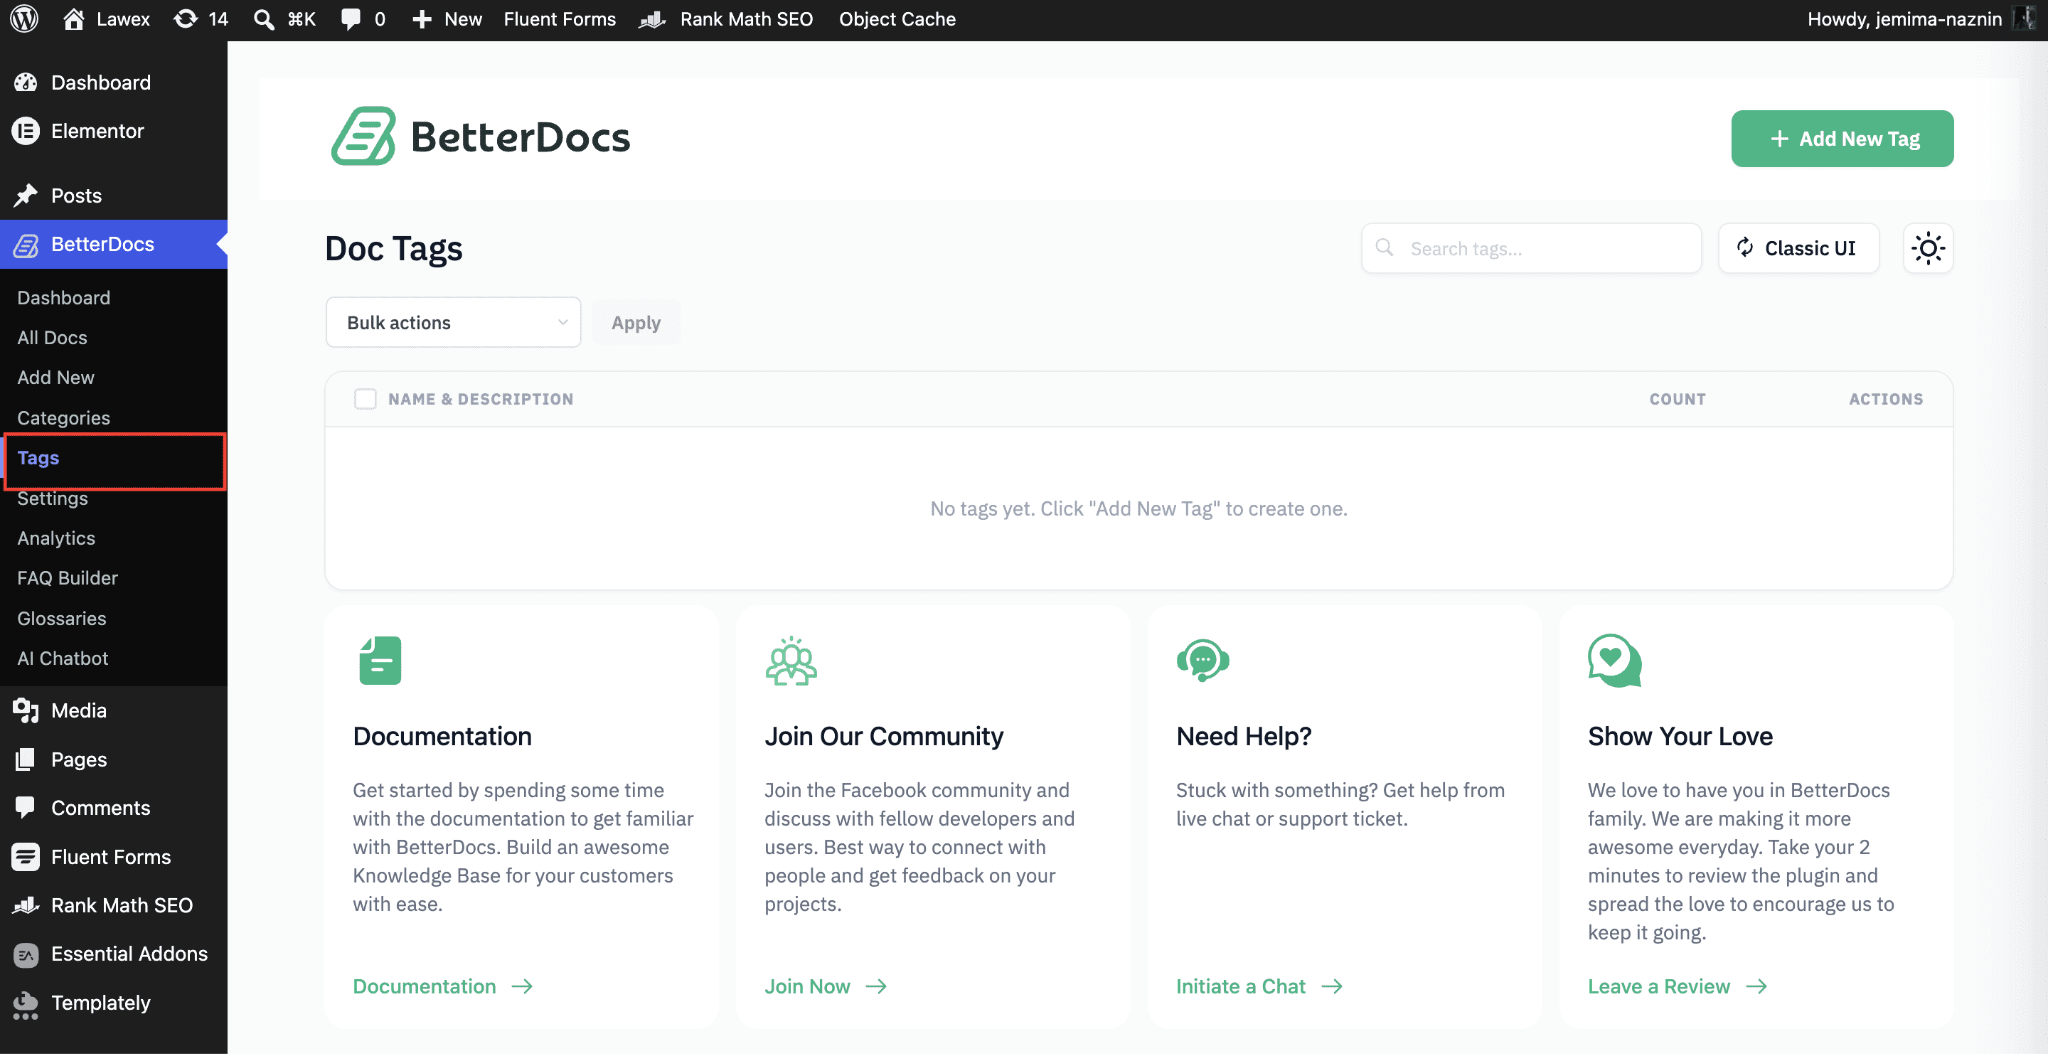This screenshot has height=1054, width=2048.
Task: Focus the Search tags input field
Action: tap(1531, 248)
